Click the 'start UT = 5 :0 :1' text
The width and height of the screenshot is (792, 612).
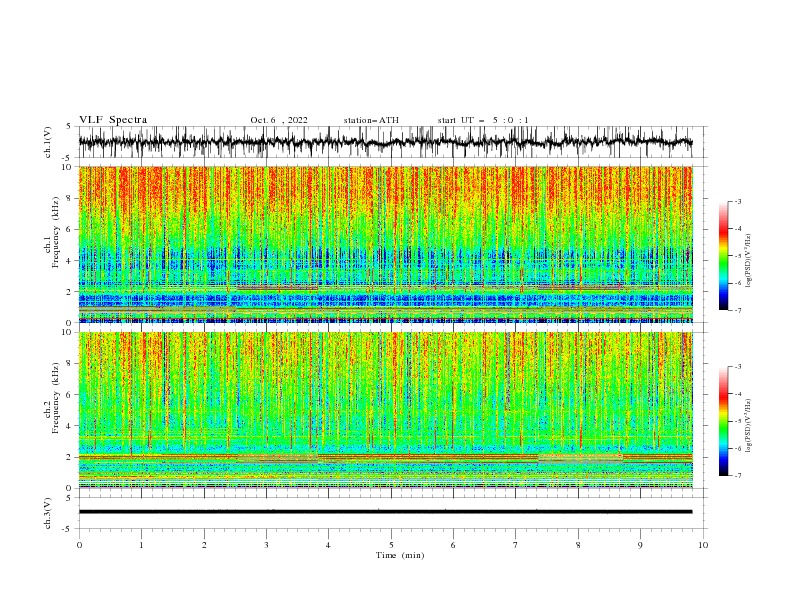pyautogui.click(x=483, y=120)
